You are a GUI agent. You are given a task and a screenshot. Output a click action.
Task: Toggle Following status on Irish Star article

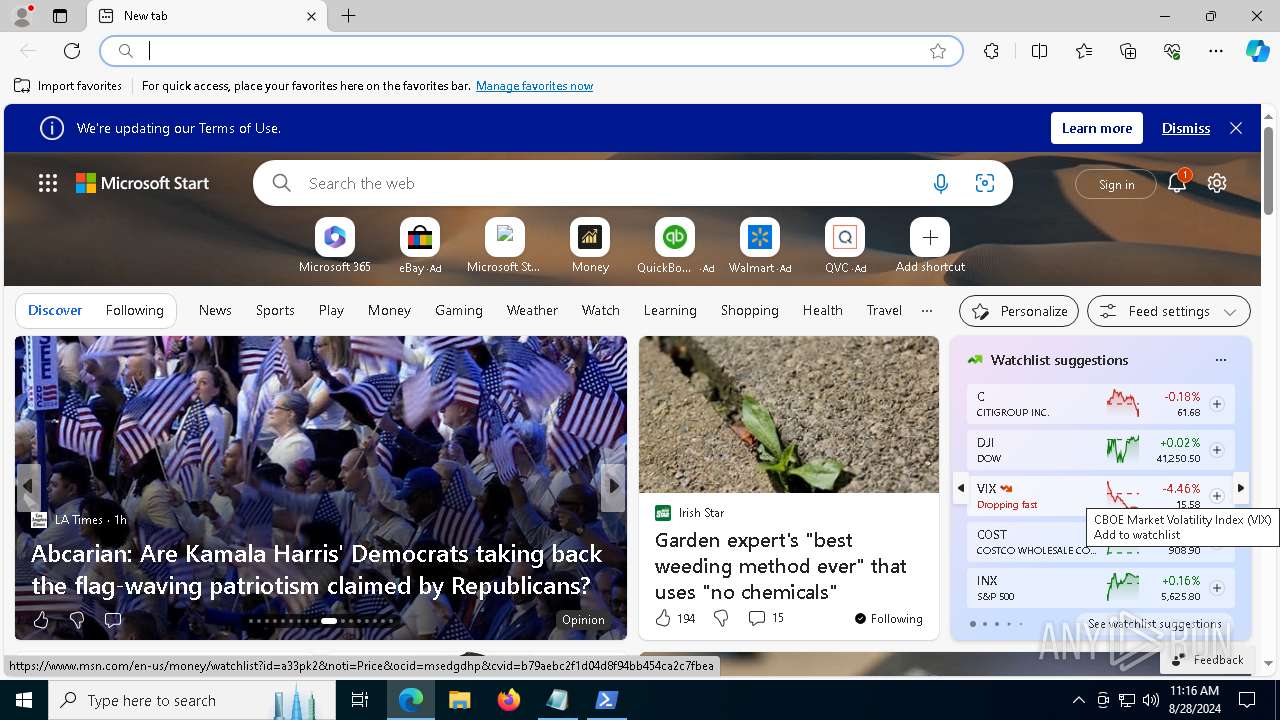(x=889, y=619)
